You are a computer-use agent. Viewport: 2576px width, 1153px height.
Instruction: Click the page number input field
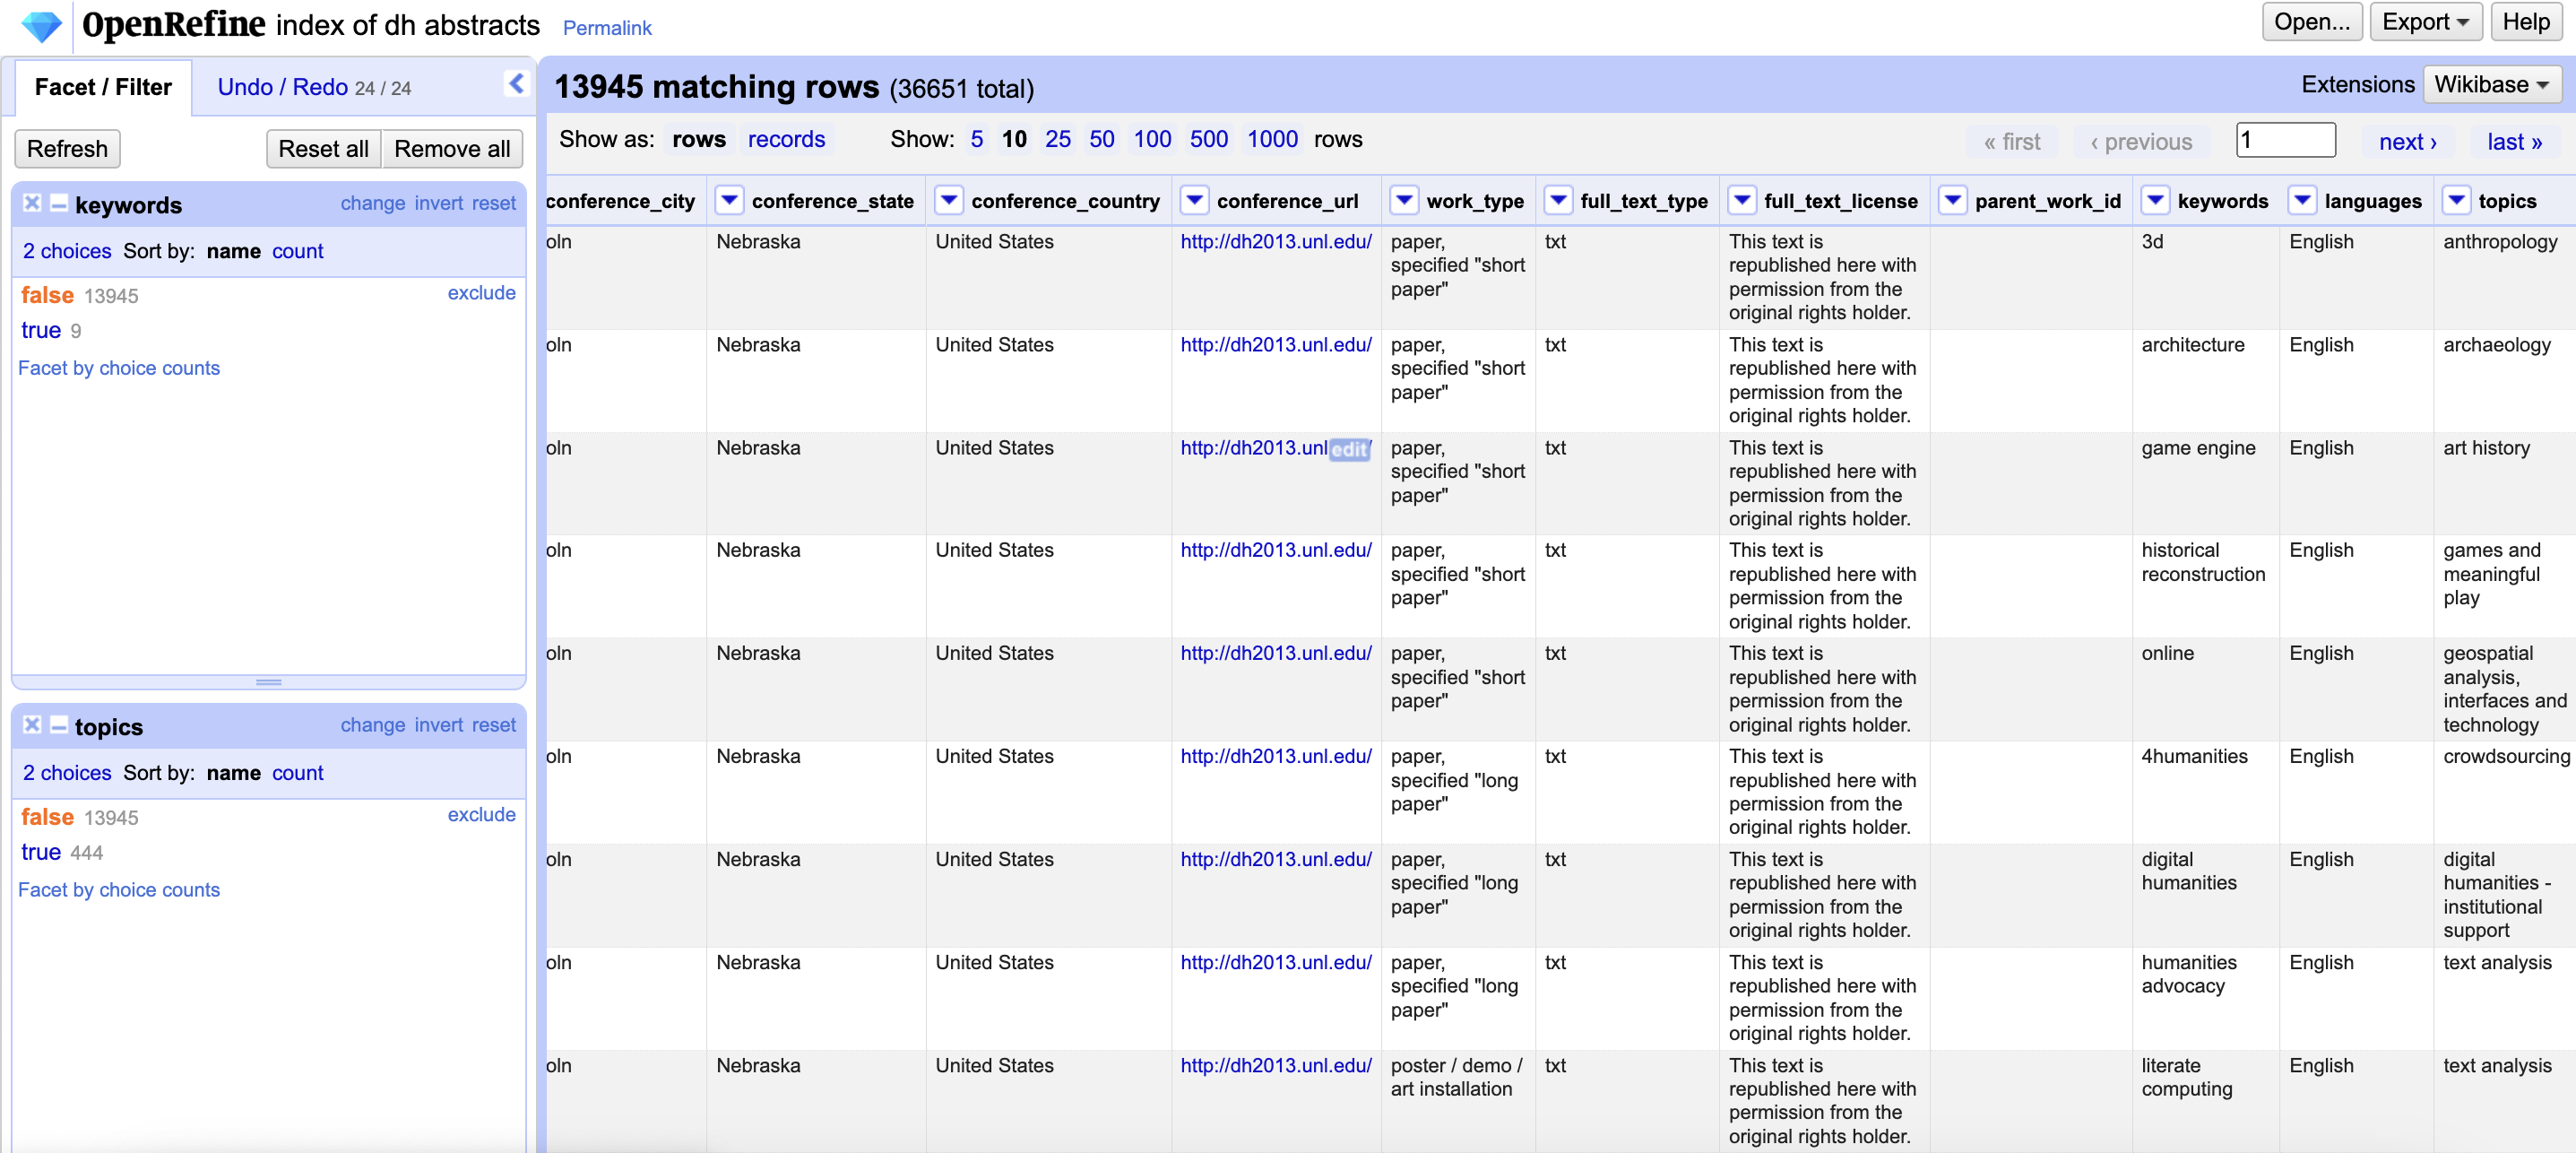click(2285, 140)
